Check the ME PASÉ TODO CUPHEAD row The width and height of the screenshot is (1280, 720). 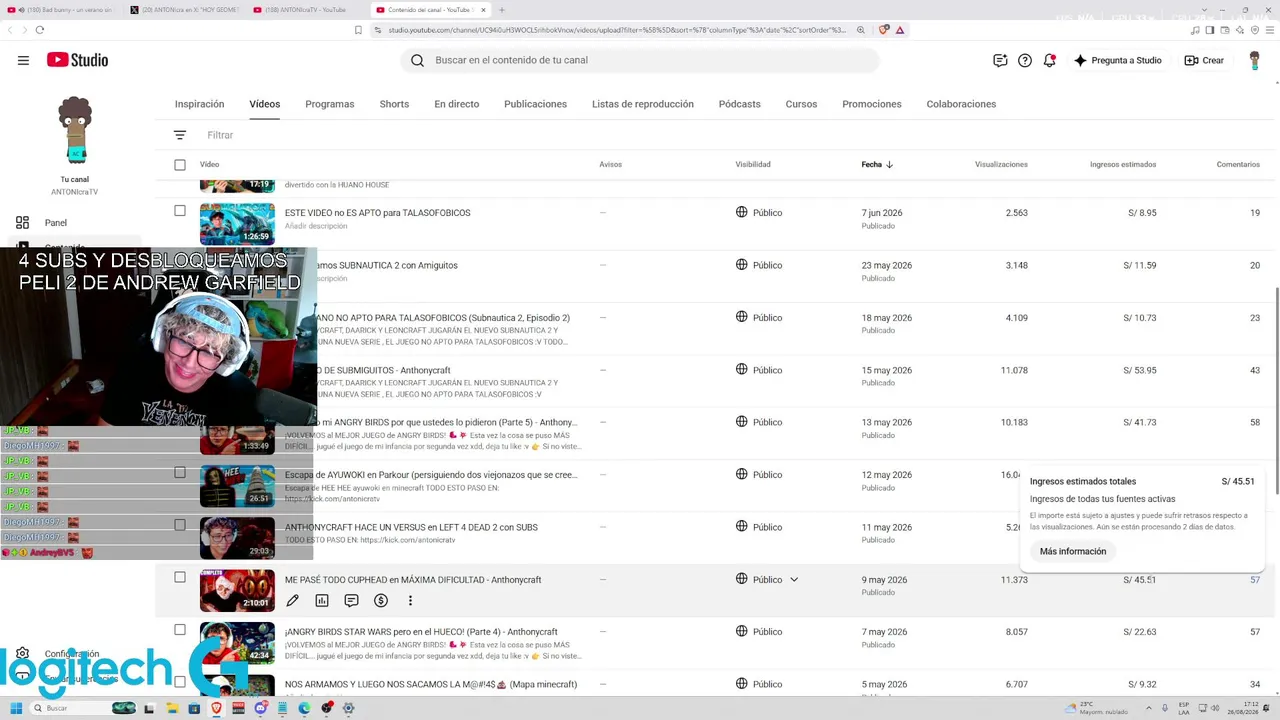click(180, 577)
